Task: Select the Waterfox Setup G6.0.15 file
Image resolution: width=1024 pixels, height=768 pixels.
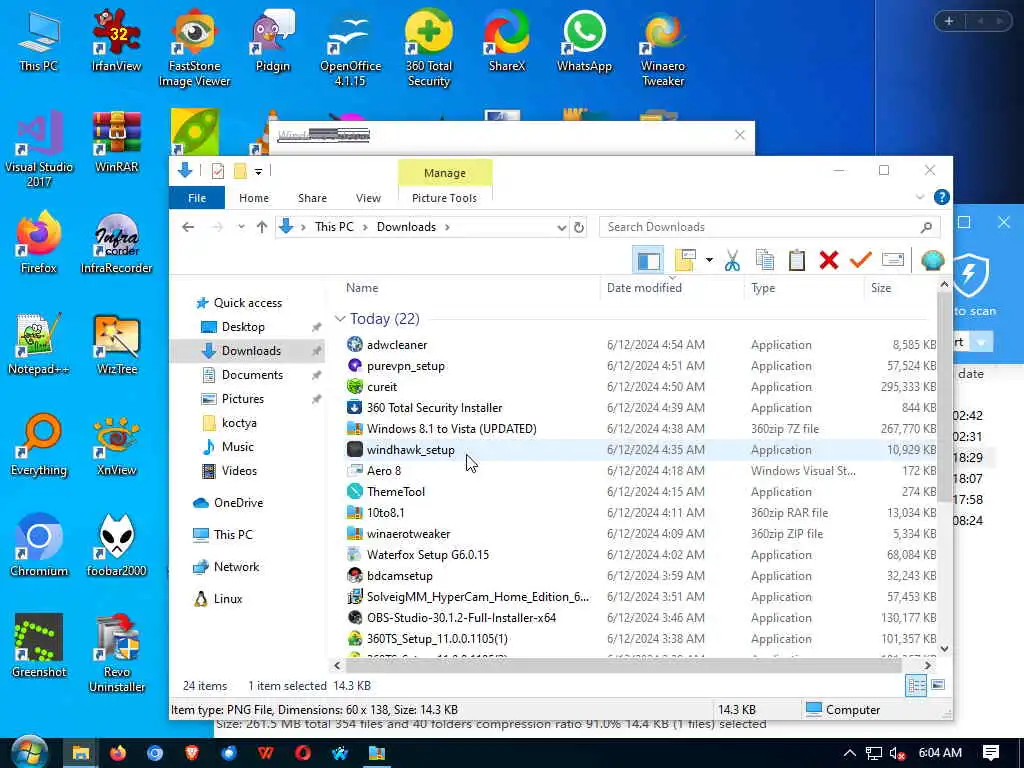Action: (x=427, y=554)
